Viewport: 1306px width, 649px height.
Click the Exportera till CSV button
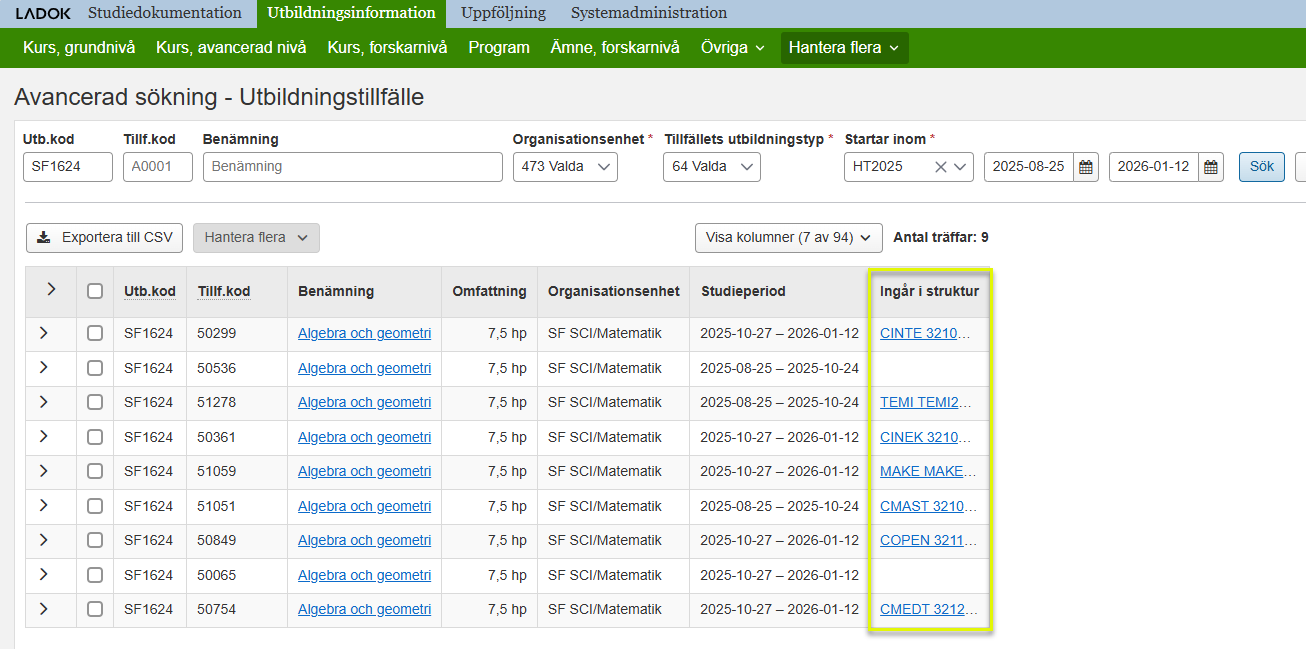pos(105,238)
